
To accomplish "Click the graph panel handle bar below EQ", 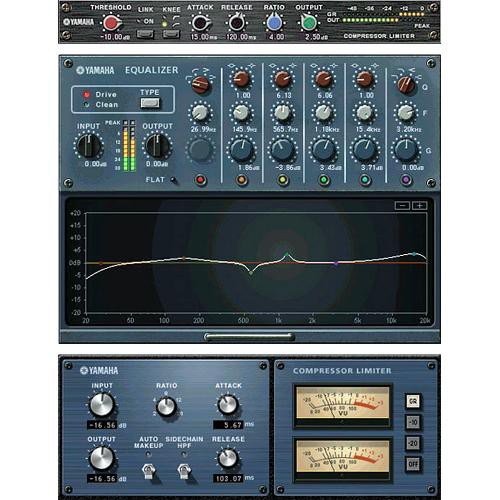I will click(249, 337).
